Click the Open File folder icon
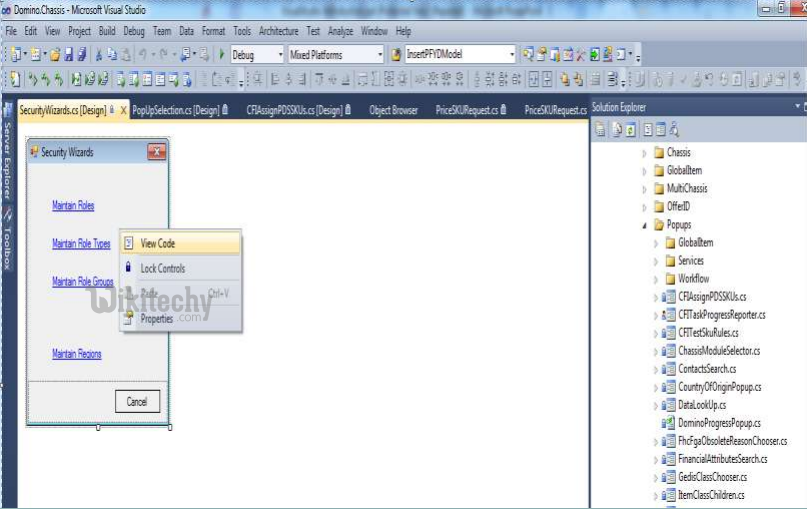Viewport: 807px width, 509px height. click(55, 55)
